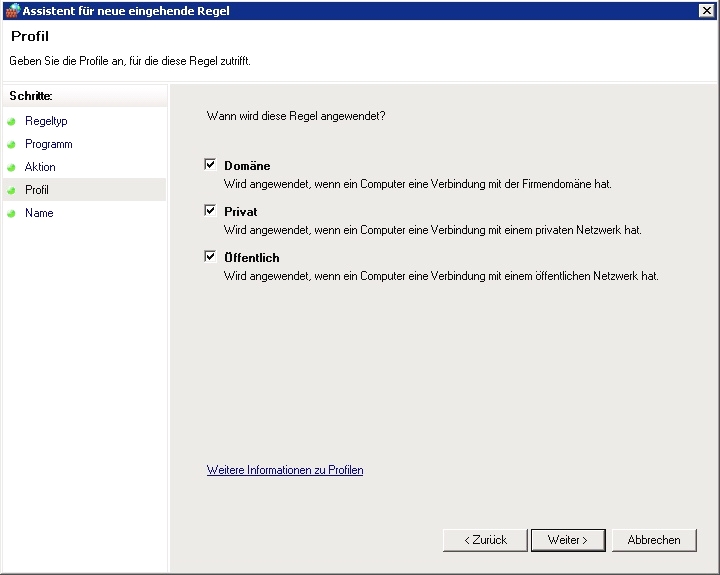This screenshot has width=720, height=575.
Task: Toggle the Privat profile checkbox
Action: coord(211,211)
